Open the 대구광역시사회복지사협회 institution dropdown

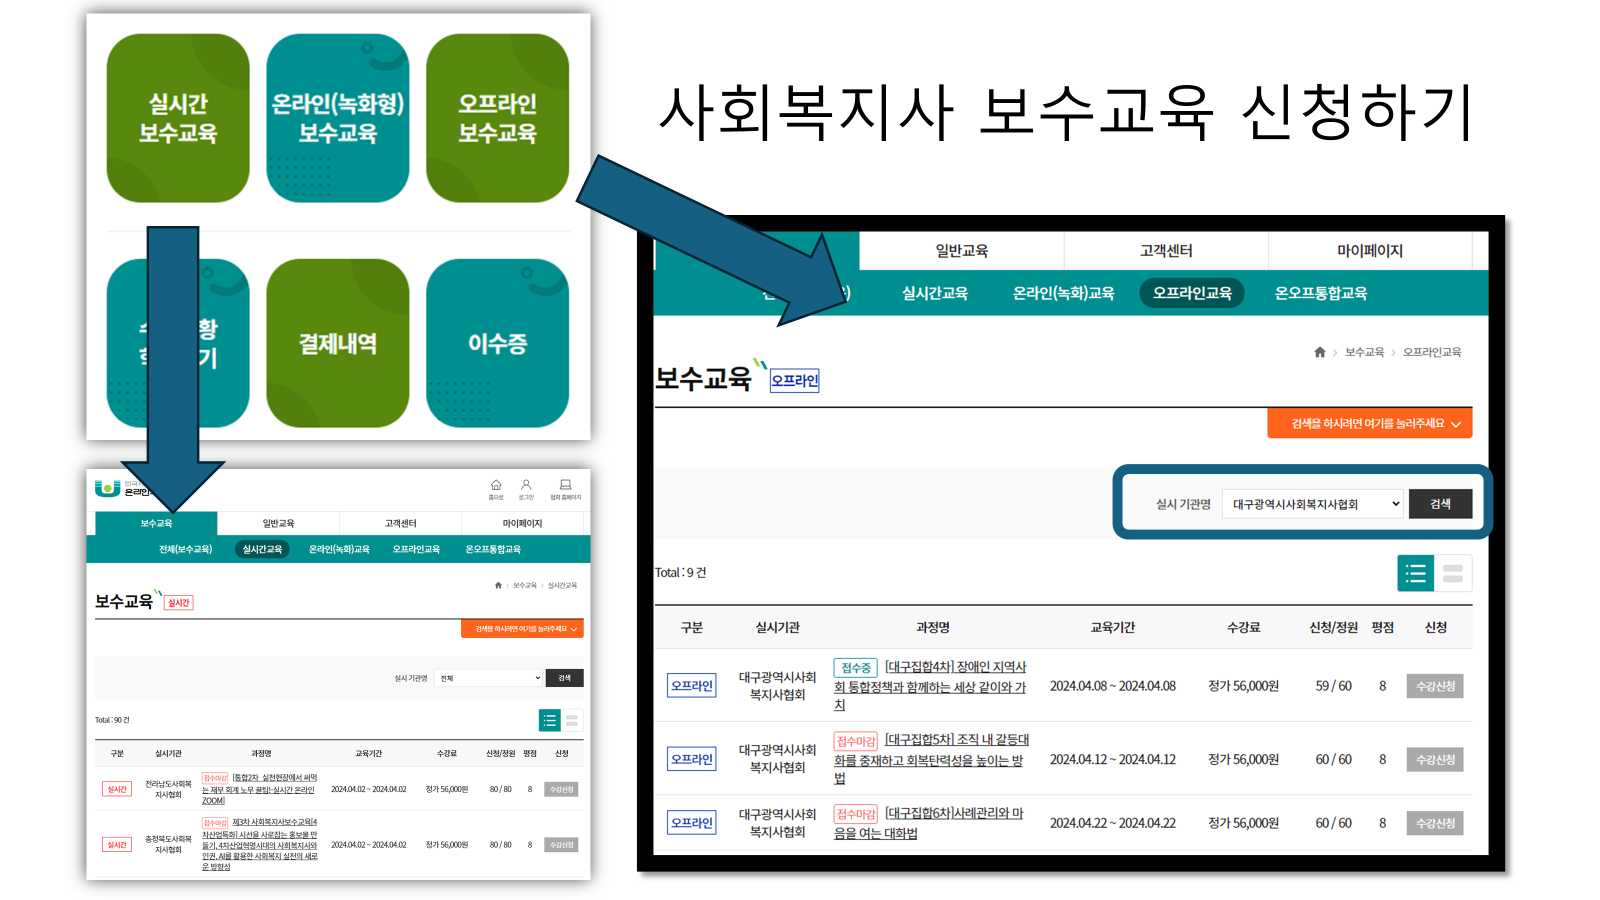coord(1313,503)
